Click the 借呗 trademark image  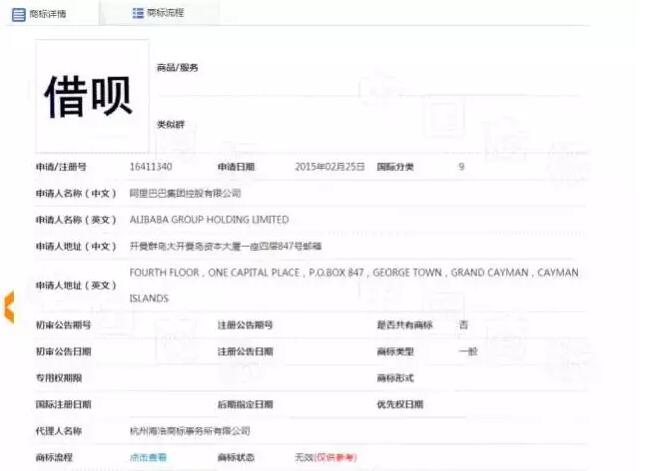(x=92, y=96)
